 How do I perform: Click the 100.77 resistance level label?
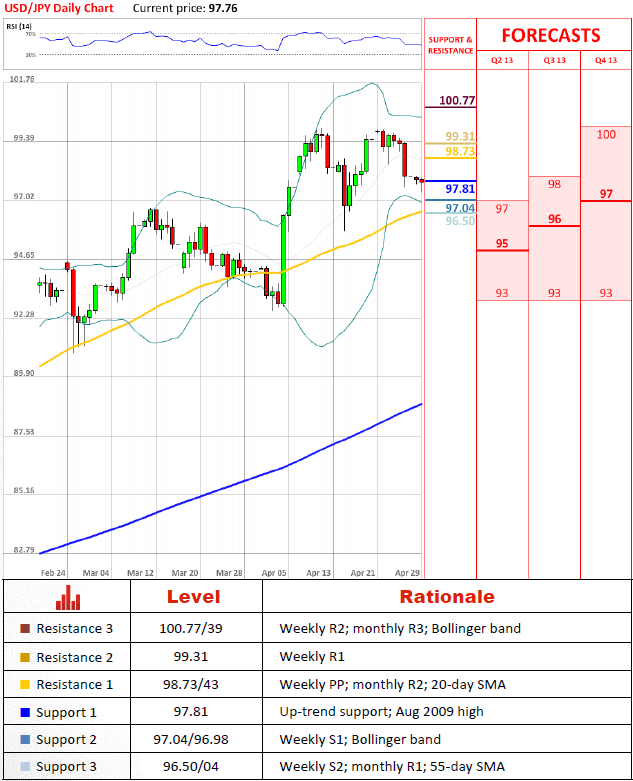point(457,100)
